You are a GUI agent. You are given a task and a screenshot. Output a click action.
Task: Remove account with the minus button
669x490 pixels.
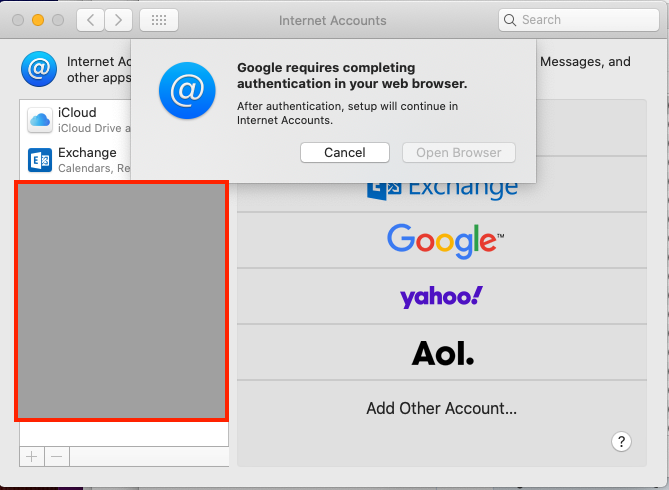point(57,457)
